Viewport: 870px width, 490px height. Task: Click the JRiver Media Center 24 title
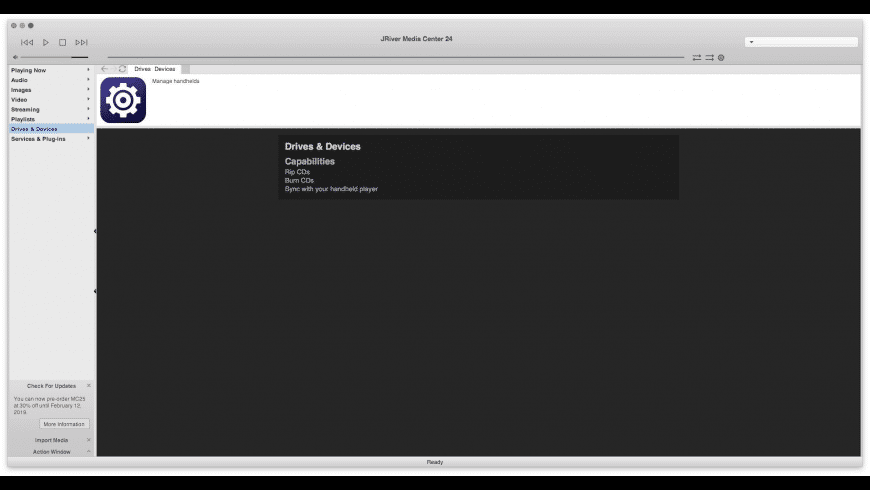click(x=416, y=39)
